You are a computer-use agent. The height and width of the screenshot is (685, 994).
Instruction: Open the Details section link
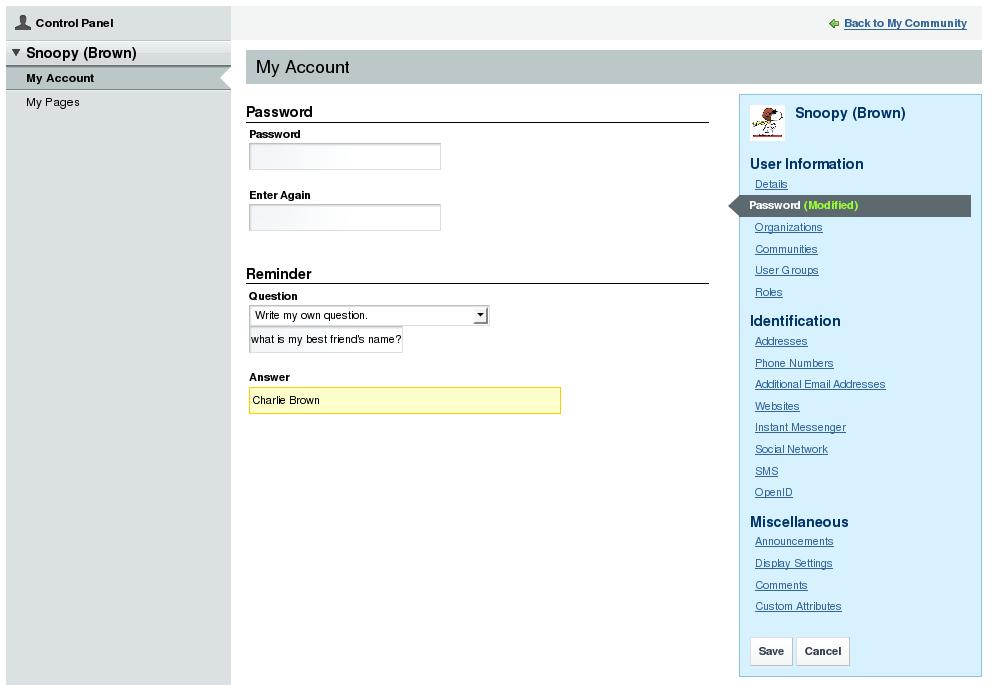pyautogui.click(x=771, y=184)
